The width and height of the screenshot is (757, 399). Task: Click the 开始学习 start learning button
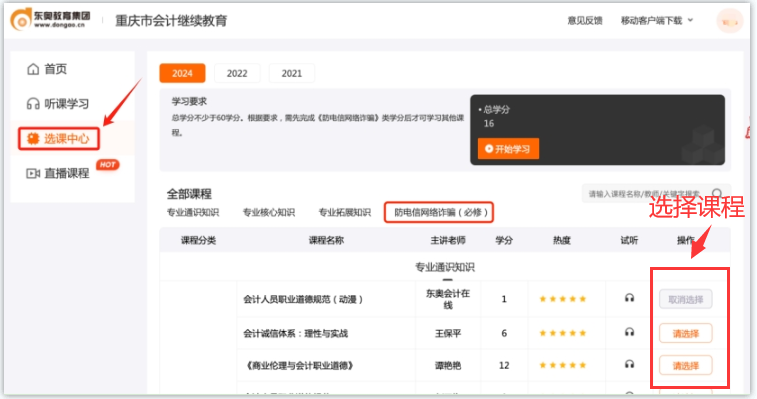pos(508,149)
